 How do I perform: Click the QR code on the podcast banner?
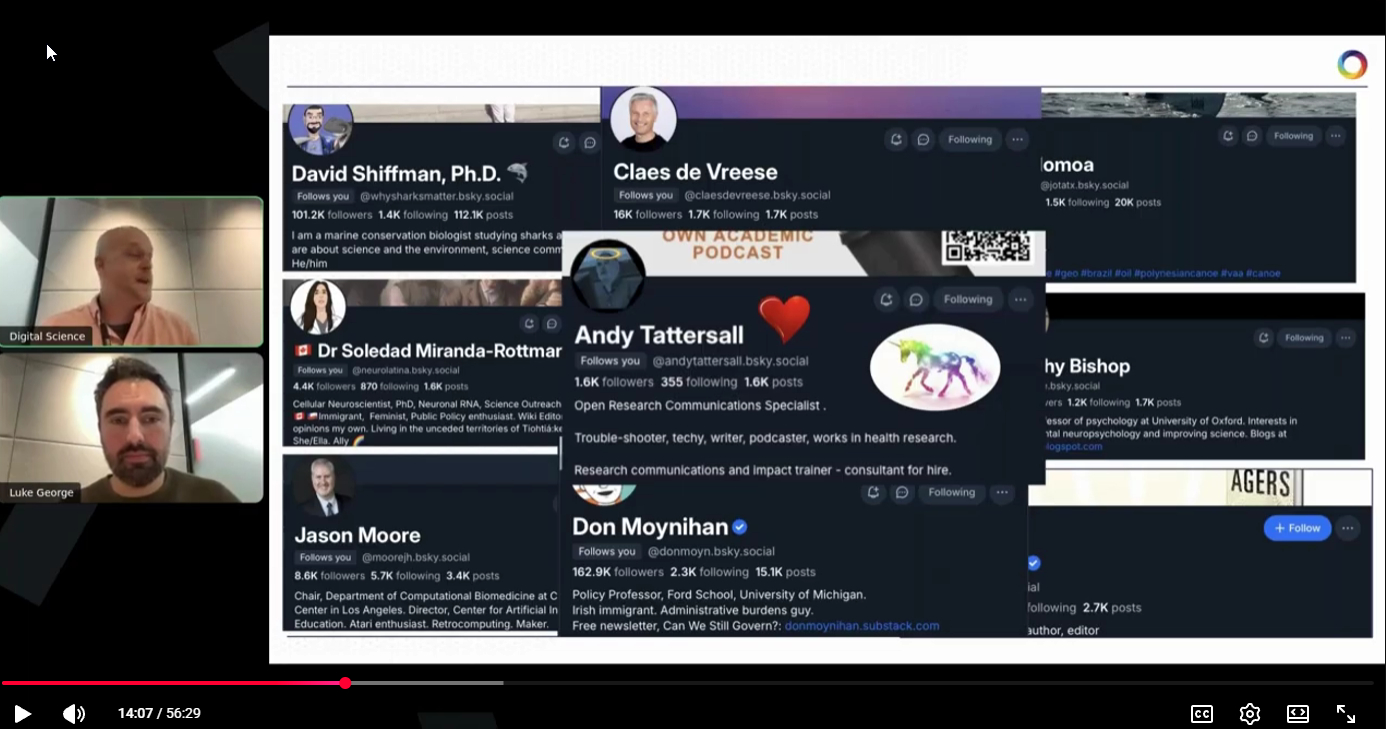click(986, 246)
